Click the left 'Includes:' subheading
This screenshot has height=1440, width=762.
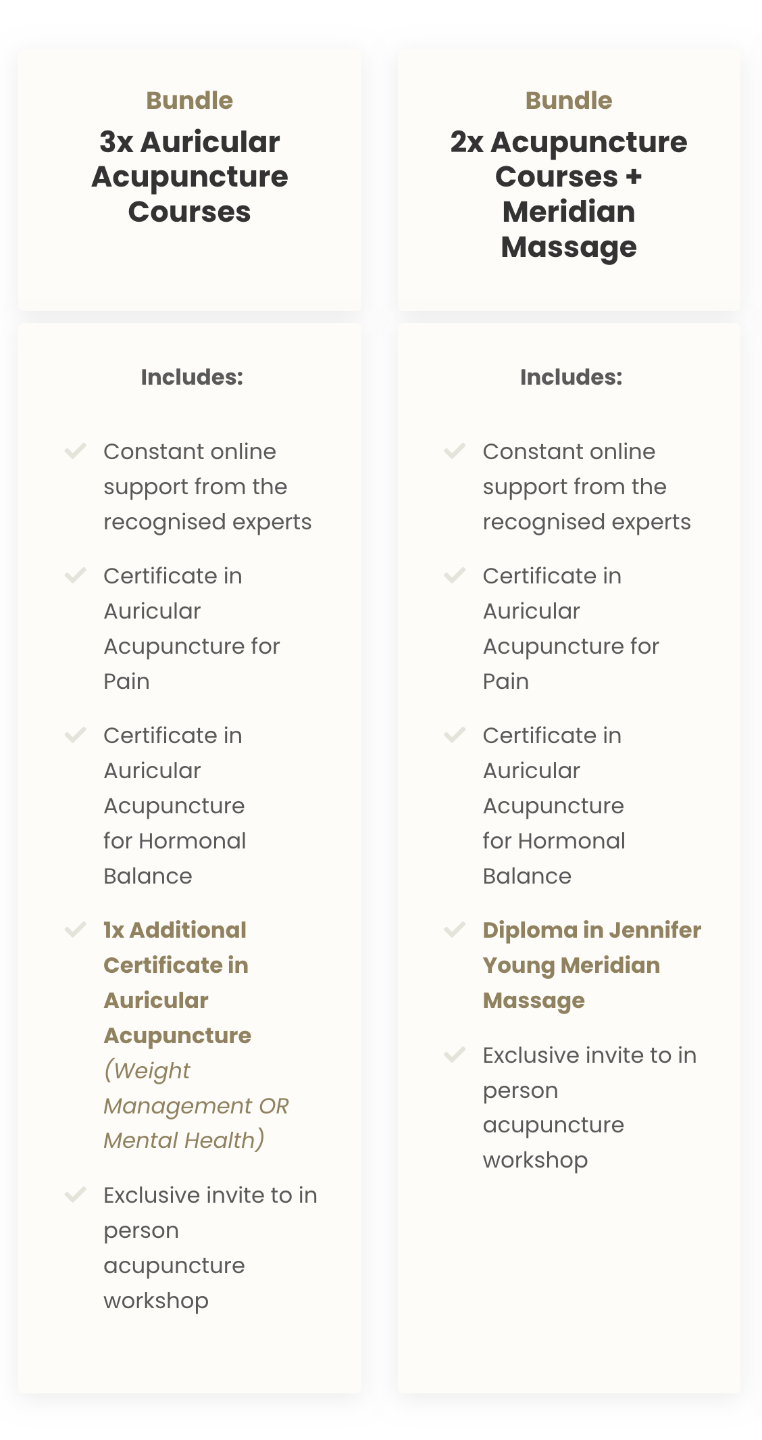(192, 377)
